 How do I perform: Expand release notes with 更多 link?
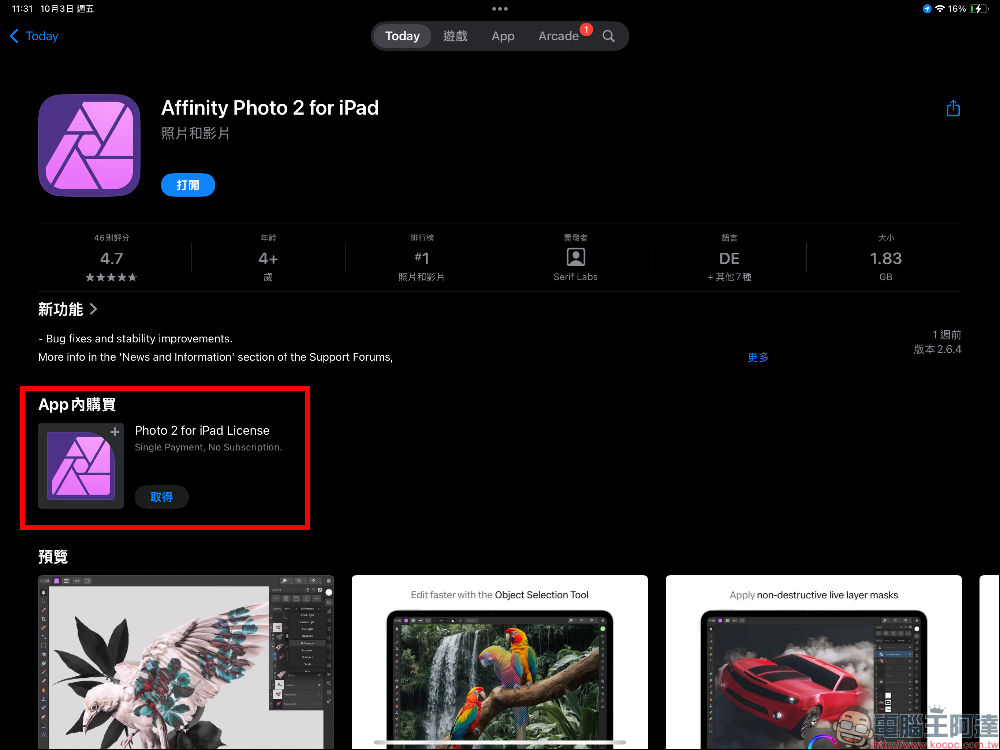(x=758, y=357)
